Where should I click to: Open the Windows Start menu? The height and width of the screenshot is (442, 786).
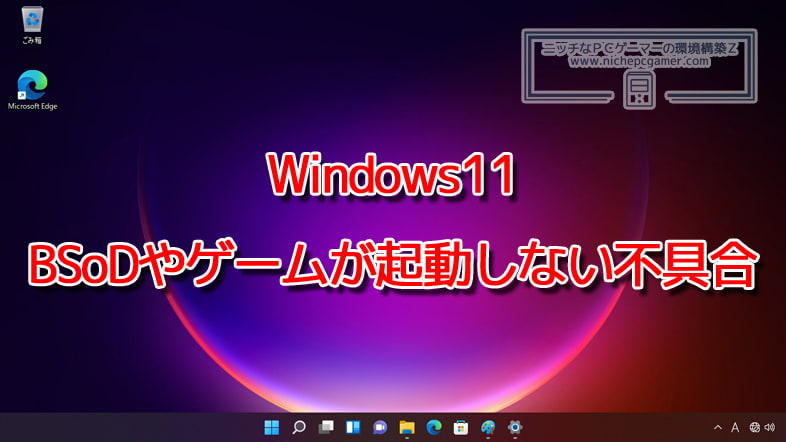[272, 427]
